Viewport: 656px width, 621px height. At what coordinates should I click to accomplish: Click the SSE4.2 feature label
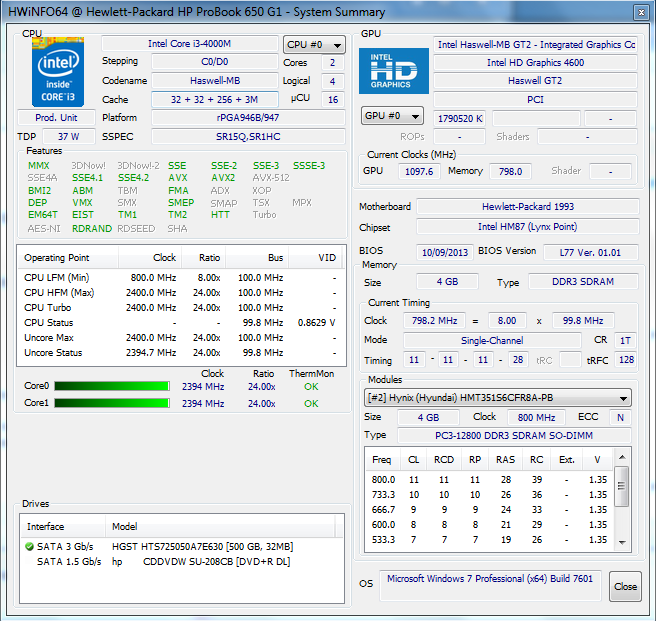[x=133, y=178]
